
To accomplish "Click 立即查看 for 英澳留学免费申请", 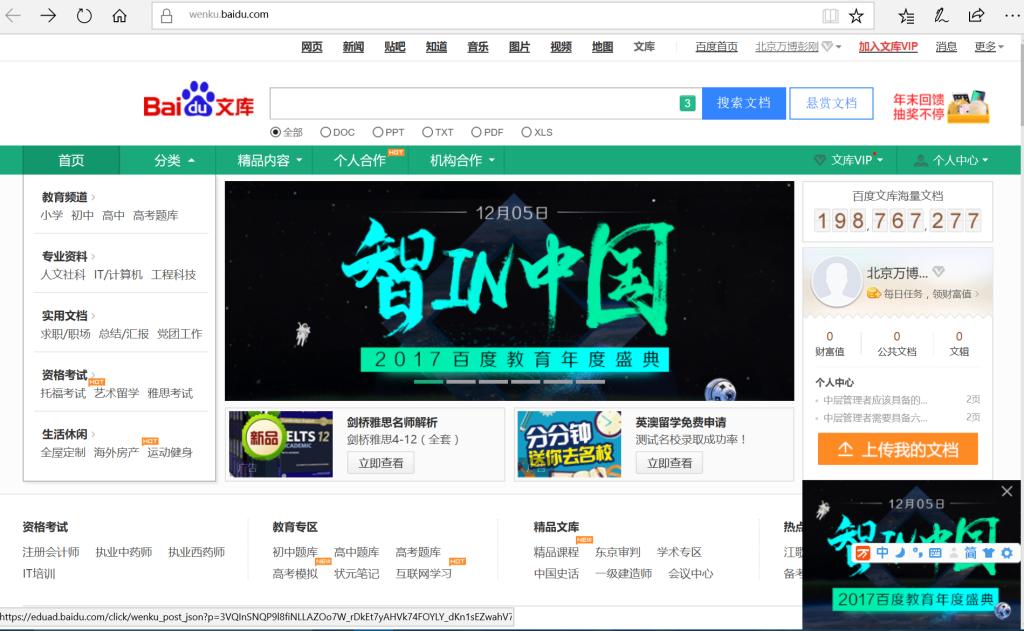I will [x=669, y=463].
